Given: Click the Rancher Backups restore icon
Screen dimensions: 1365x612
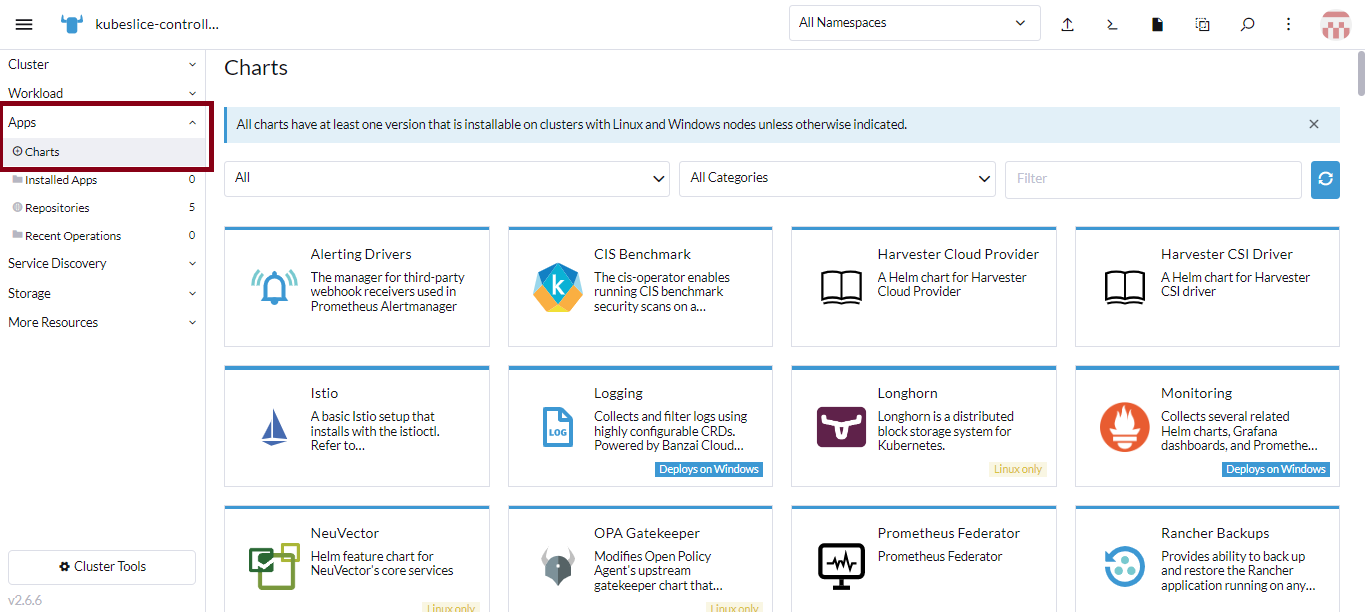Looking at the screenshot, I should (1125, 566).
